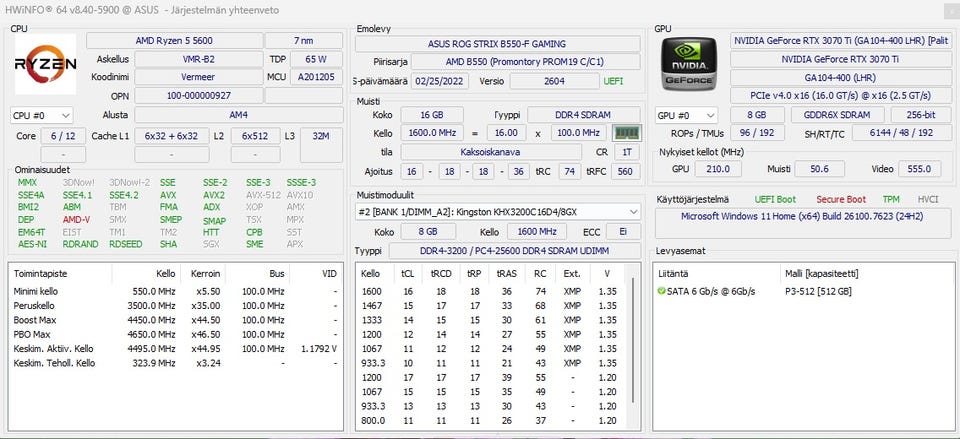This screenshot has width=960, height=439.
Task: Expand the Kingston KHX3200C16D4/8GX module dropdown
Action: coord(498,212)
